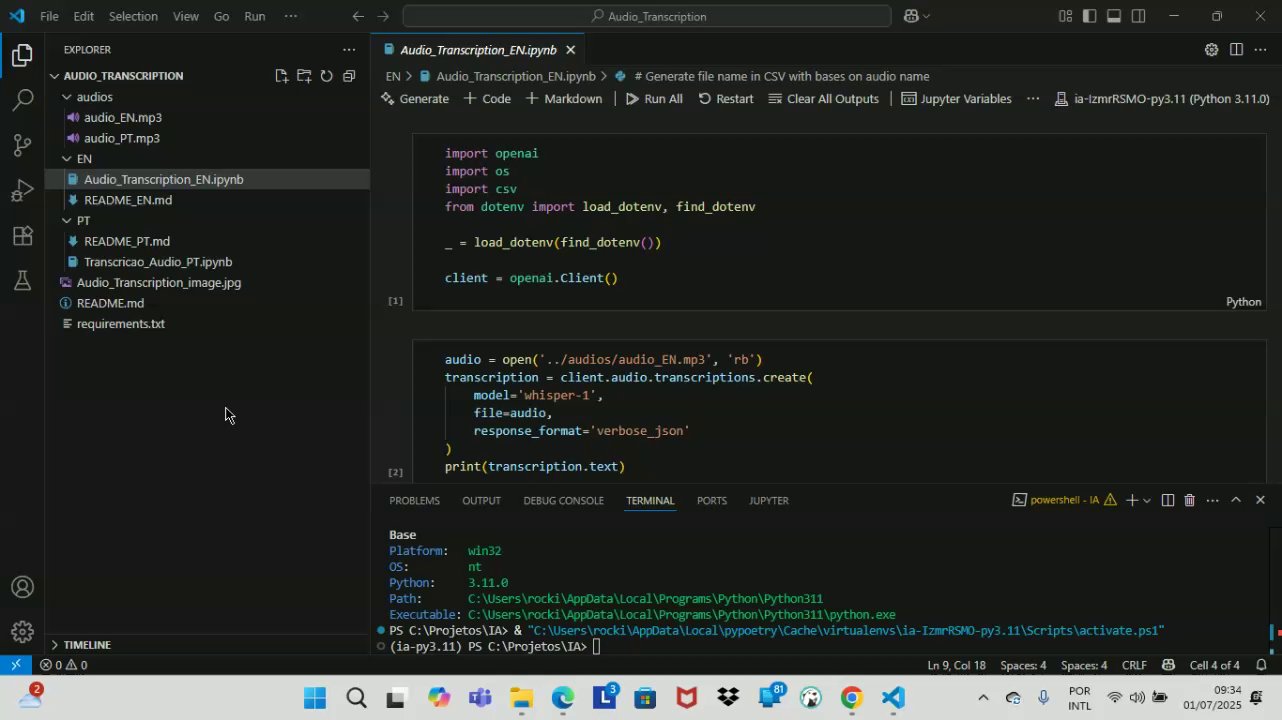Open the new terminal launch profile dropdown
Viewport: 1282px width, 720px height.
point(1147,500)
